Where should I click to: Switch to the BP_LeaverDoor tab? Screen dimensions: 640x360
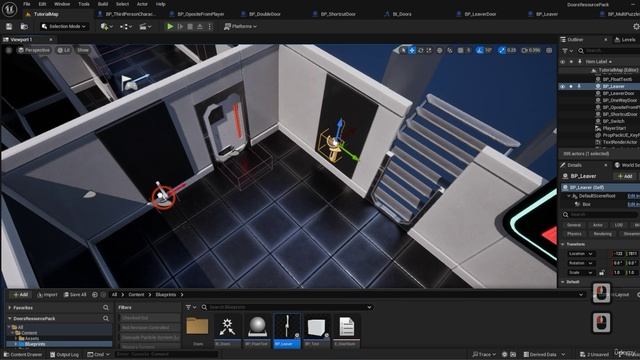point(480,14)
